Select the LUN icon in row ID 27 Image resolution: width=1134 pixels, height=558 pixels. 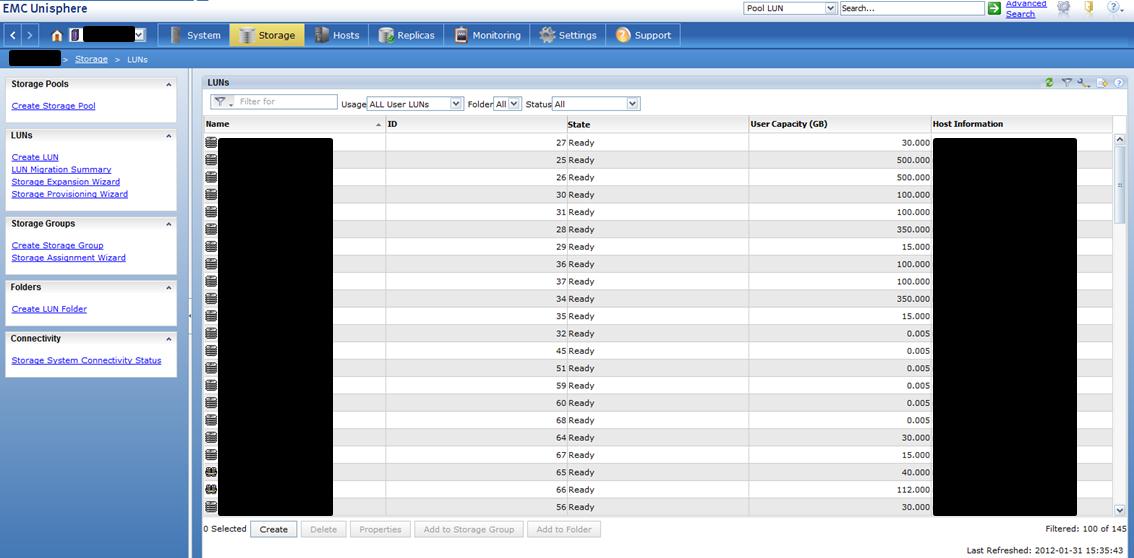click(x=211, y=142)
